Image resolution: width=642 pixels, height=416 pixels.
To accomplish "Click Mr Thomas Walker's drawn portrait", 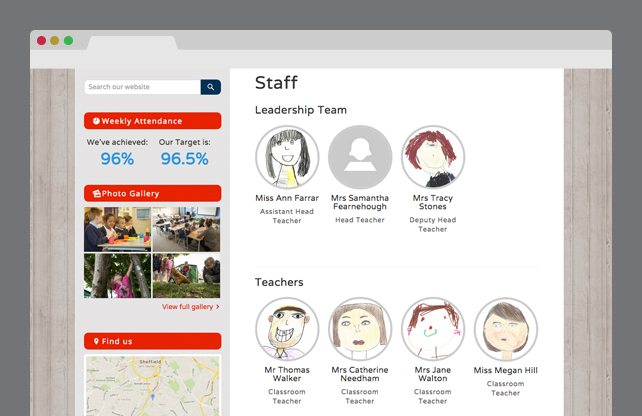I will point(287,329).
